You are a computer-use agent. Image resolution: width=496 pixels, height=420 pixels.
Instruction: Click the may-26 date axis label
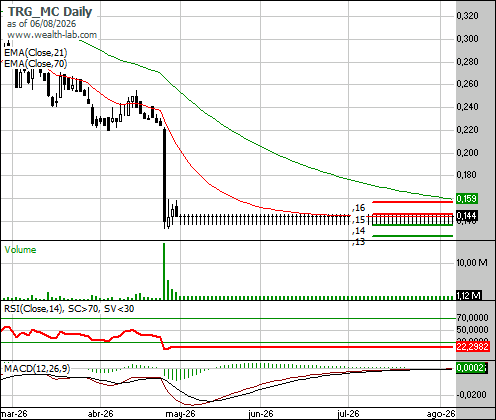pos(180,414)
